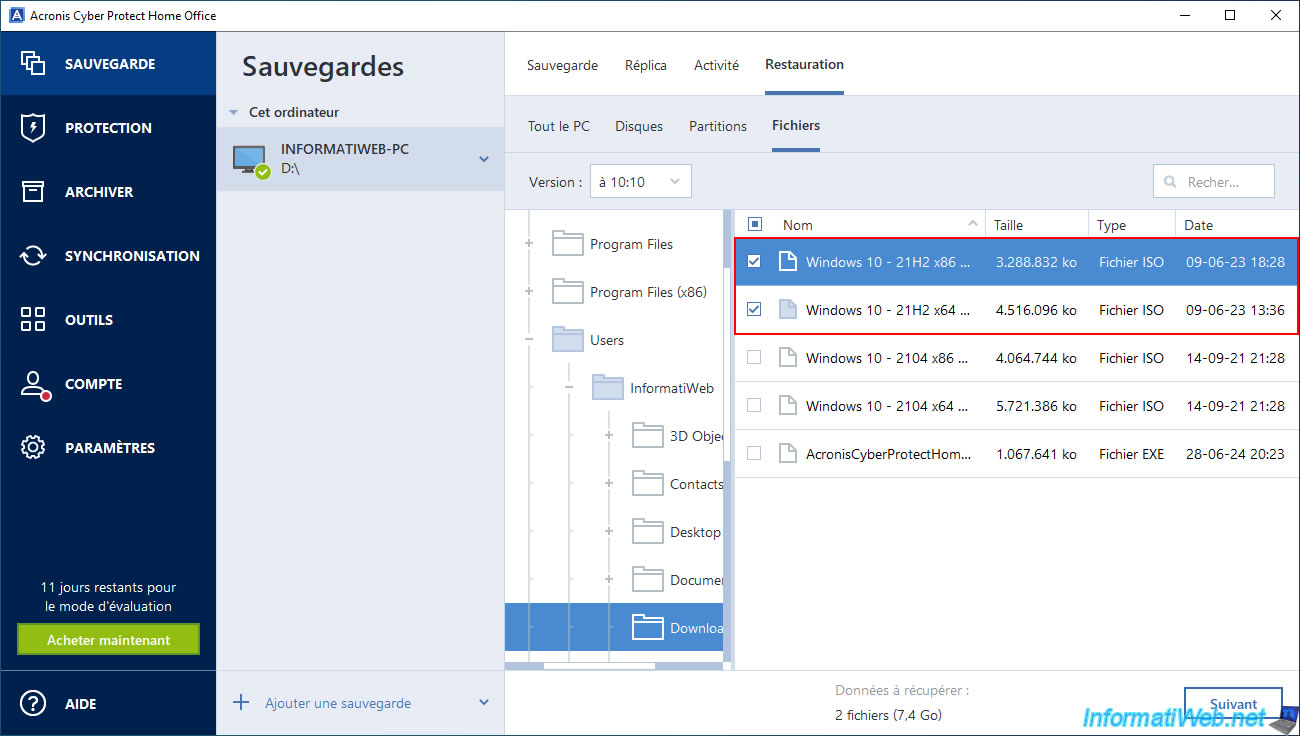Expand the Program Files tree node

[529, 243]
